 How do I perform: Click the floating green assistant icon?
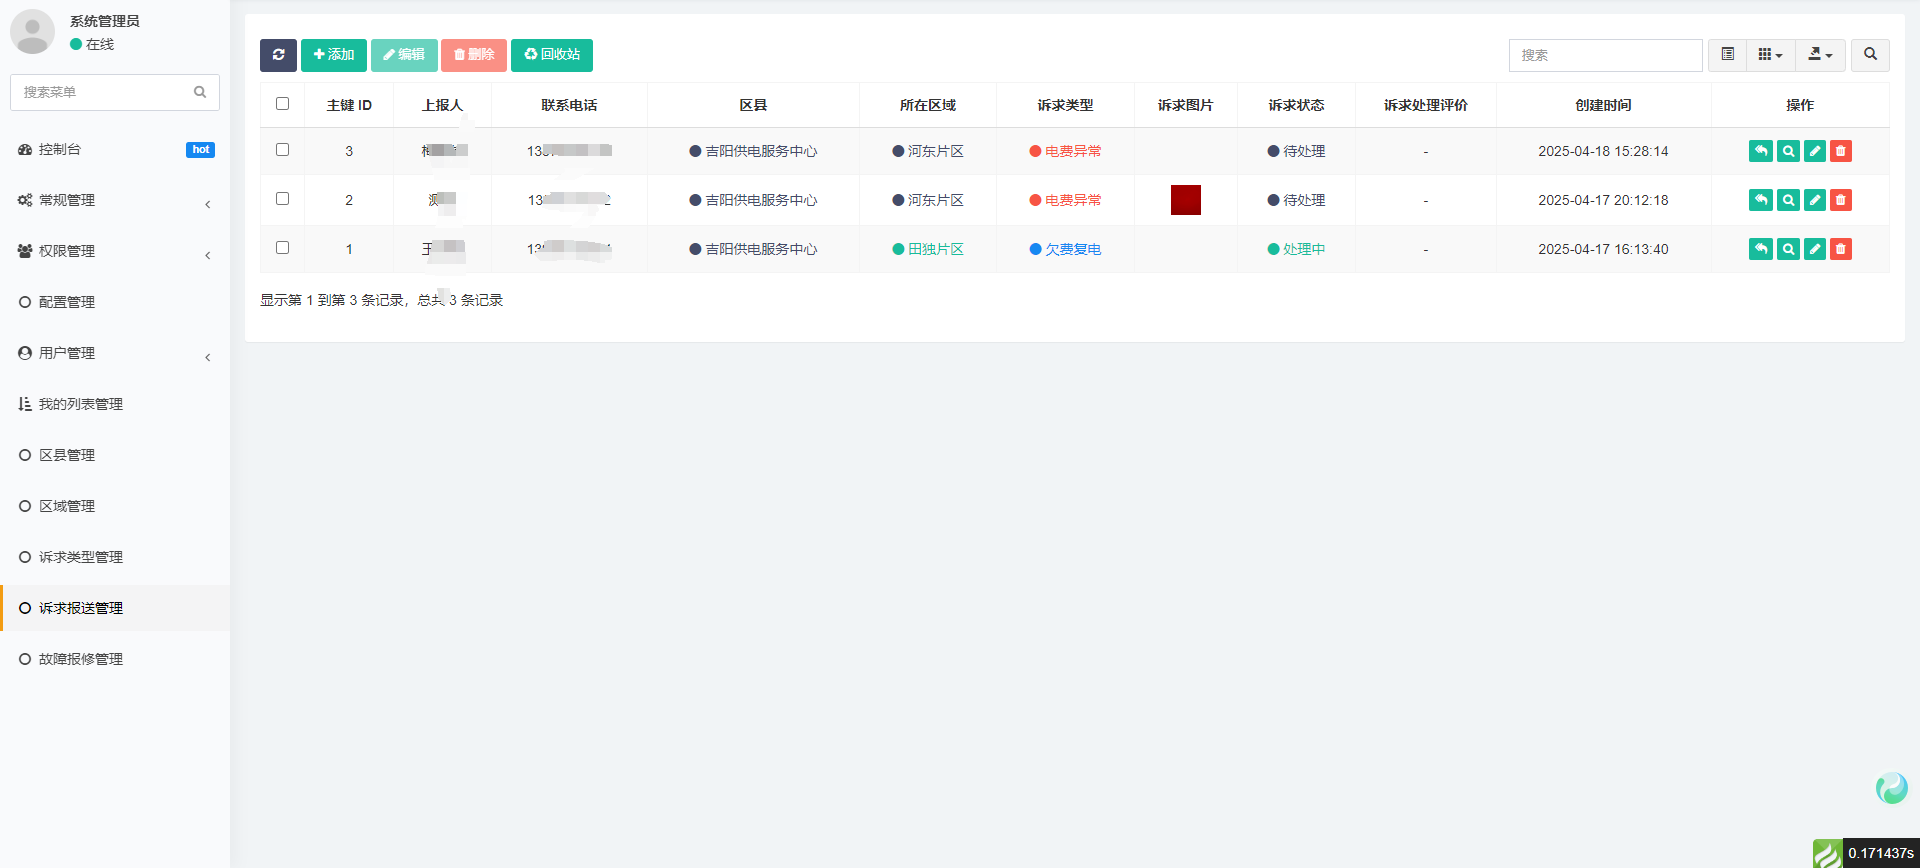tap(1891, 788)
